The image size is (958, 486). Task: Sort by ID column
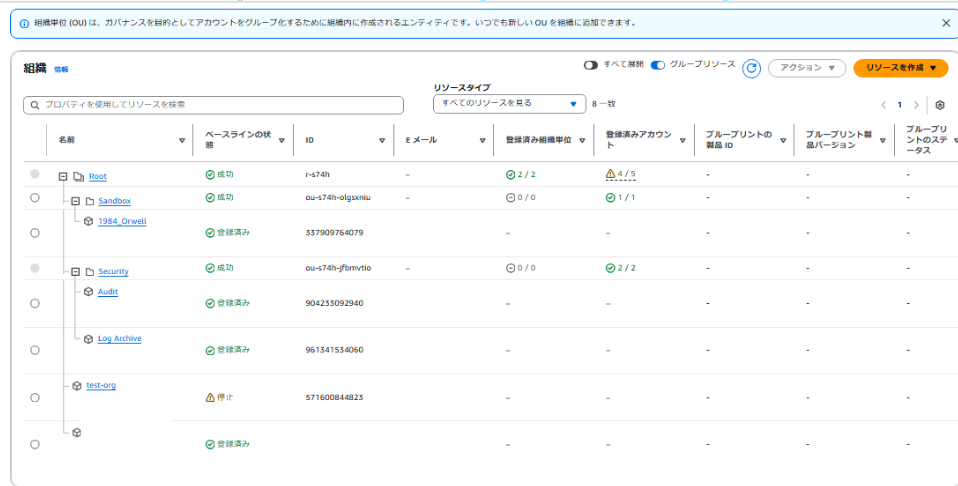point(382,140)
